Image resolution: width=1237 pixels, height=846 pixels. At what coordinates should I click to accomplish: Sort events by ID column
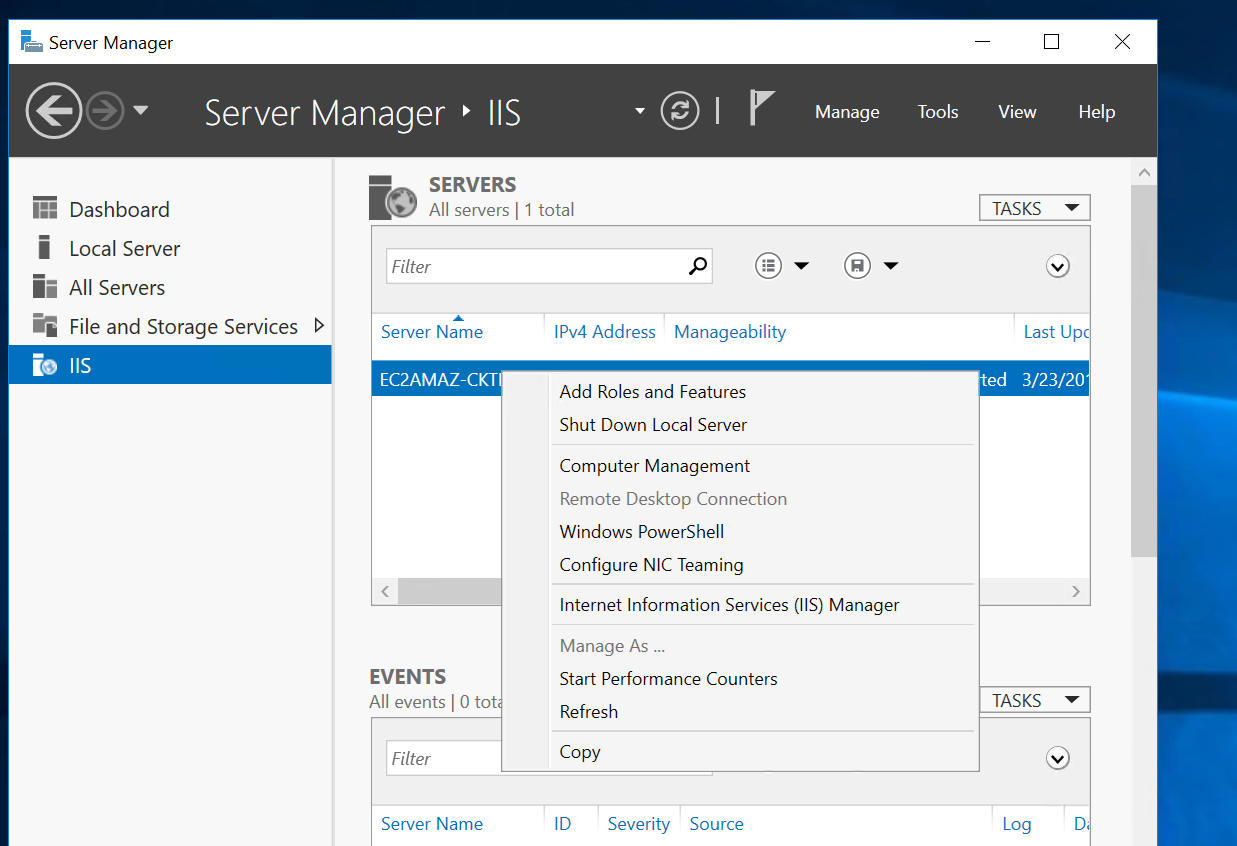tap(563, 824)
